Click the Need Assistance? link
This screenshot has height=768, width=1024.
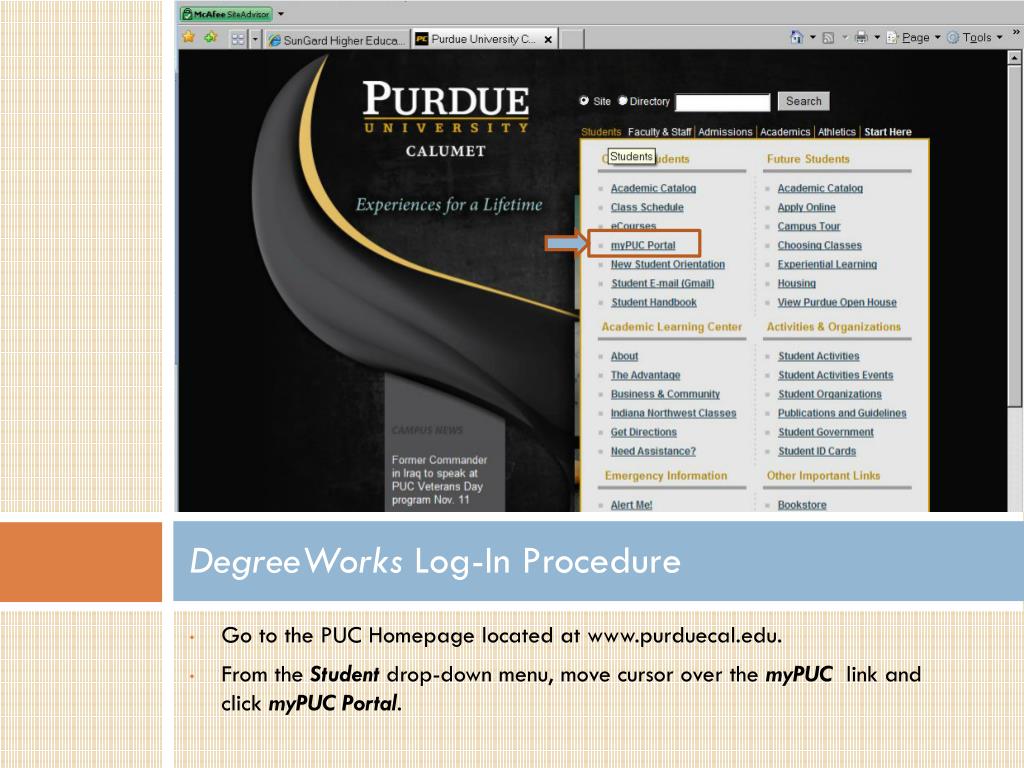point(653,451)
